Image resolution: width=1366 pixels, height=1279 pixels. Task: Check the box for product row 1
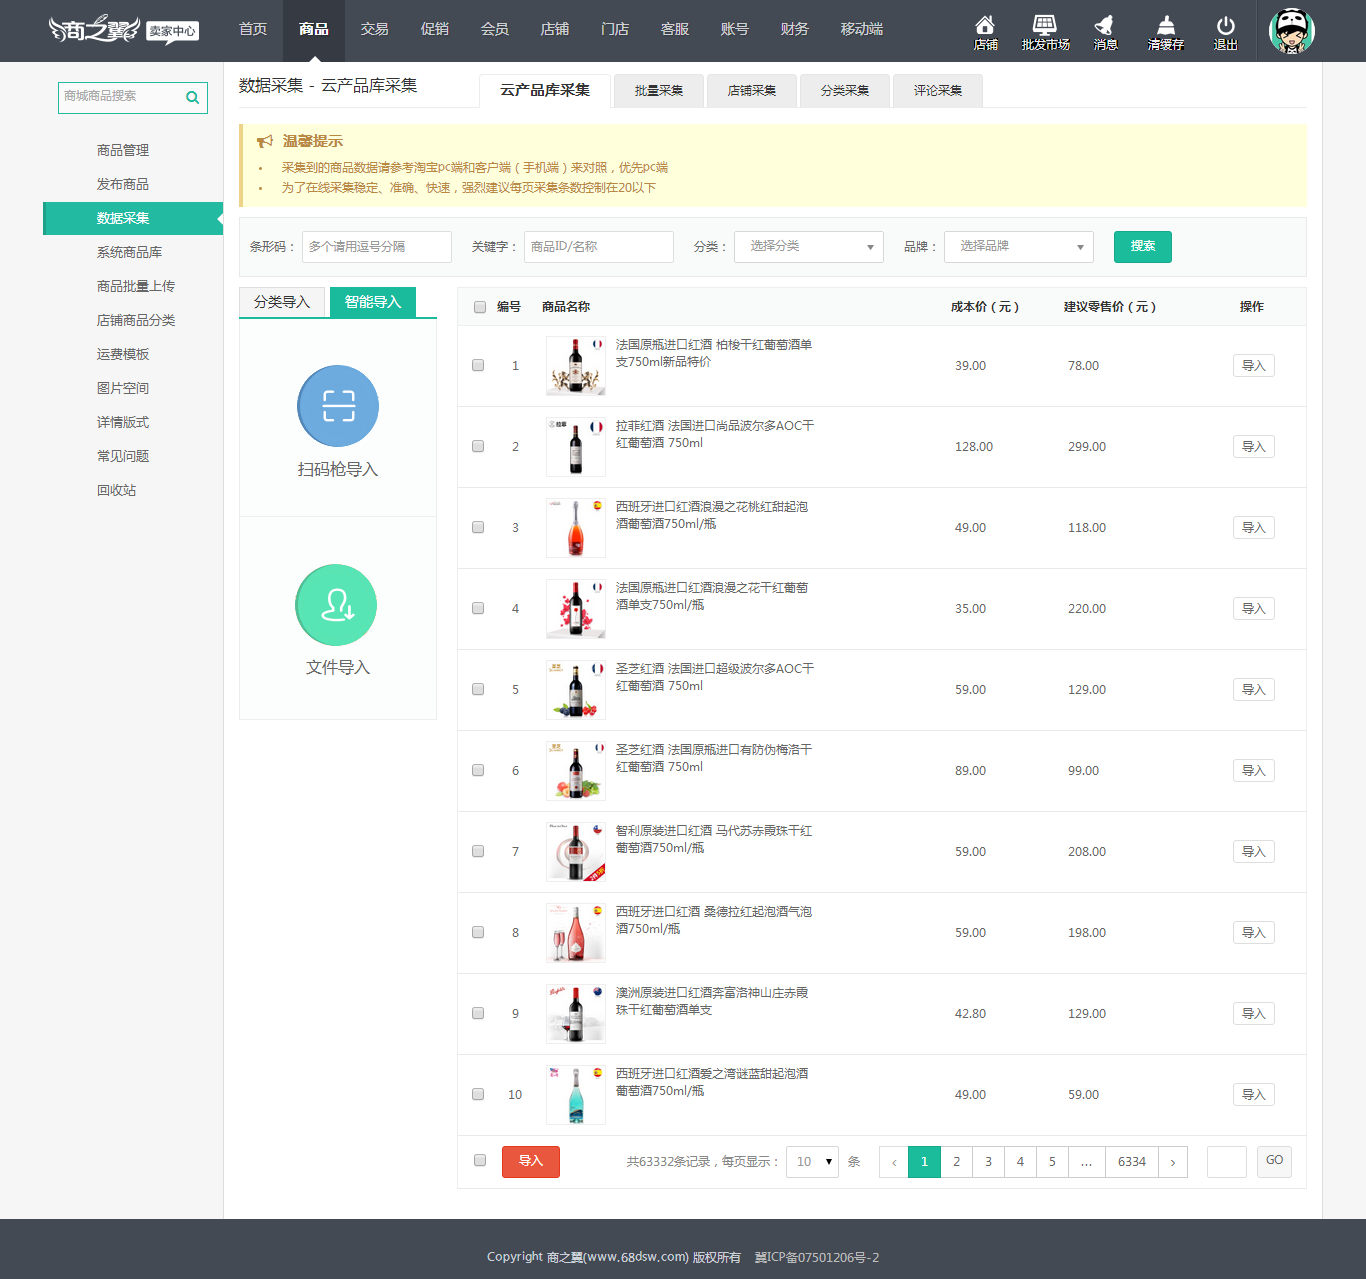(478, 365)
